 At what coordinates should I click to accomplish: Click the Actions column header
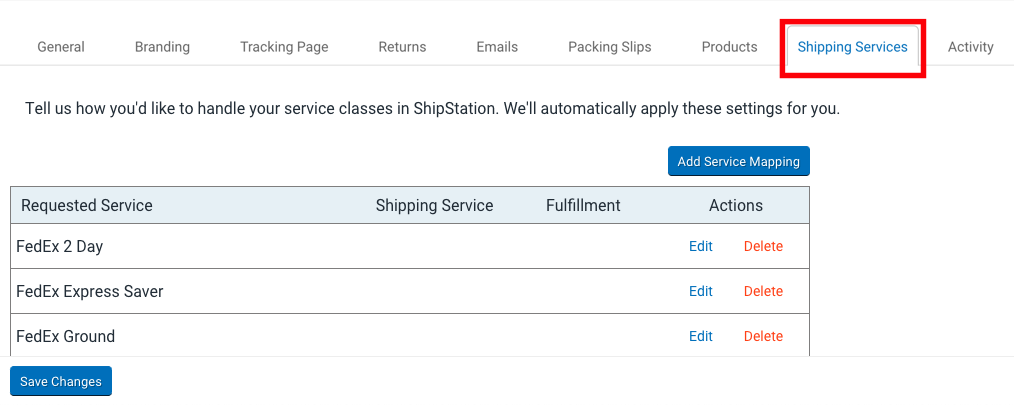point(736,206)
